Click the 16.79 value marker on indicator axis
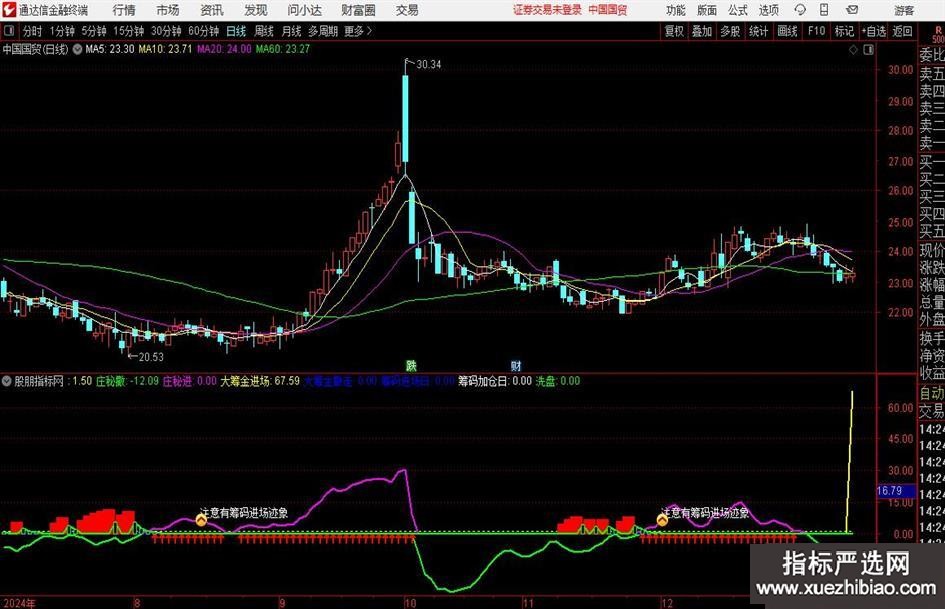 (x=890, y=491)
